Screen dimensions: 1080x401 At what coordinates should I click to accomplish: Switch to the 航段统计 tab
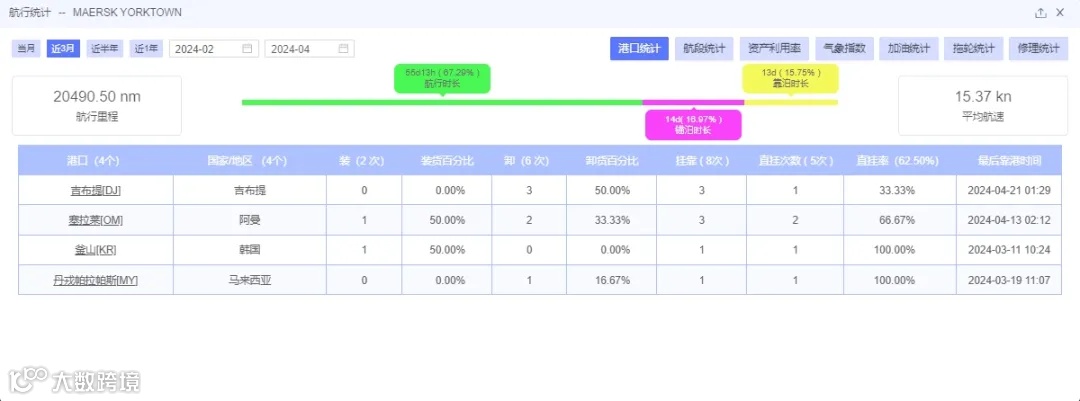point(704,48)
